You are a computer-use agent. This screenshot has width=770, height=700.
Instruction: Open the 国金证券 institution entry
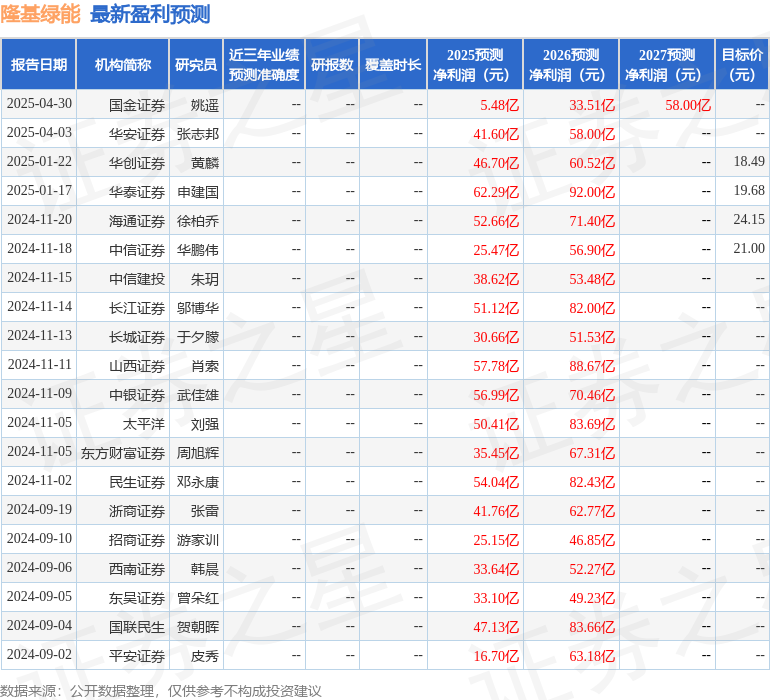tap(137, 104)
